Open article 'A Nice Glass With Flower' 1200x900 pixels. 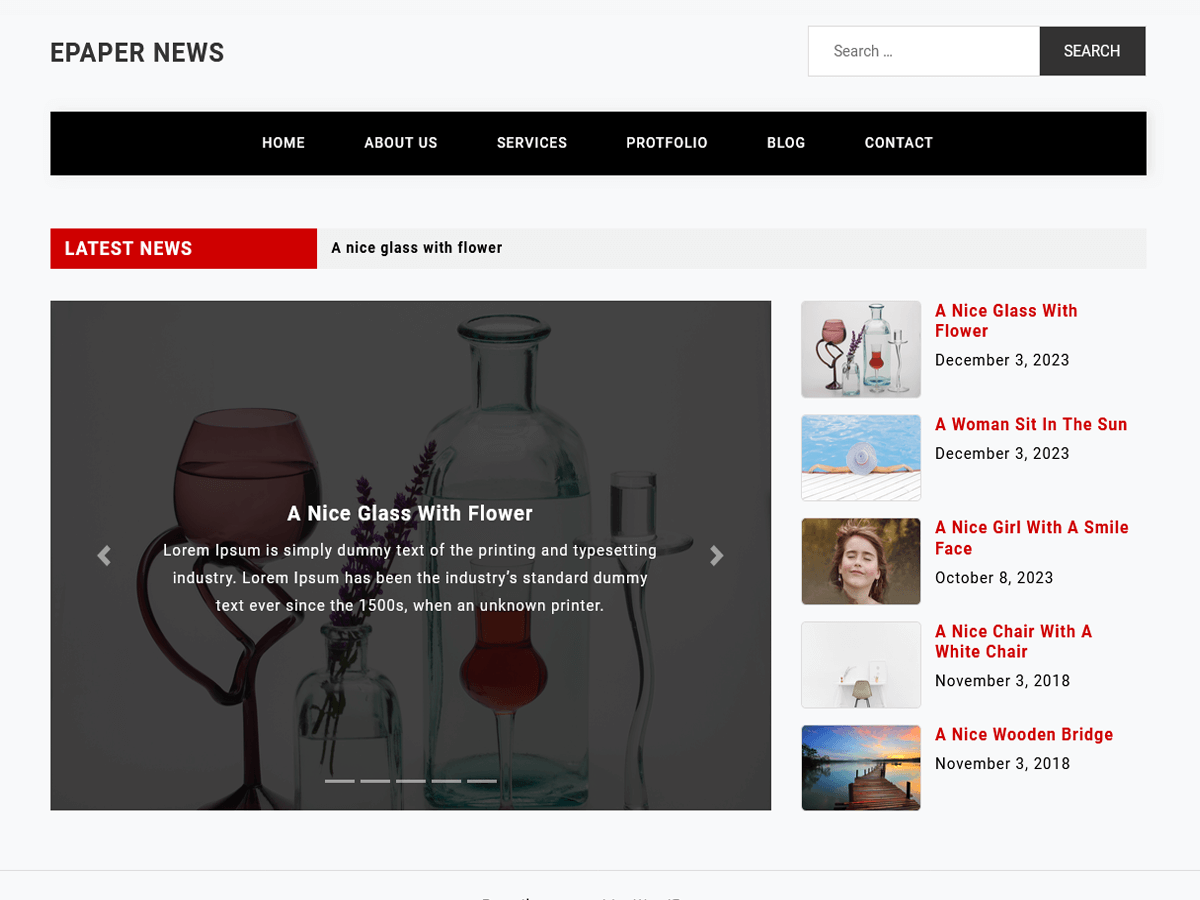click(1006, 320)
